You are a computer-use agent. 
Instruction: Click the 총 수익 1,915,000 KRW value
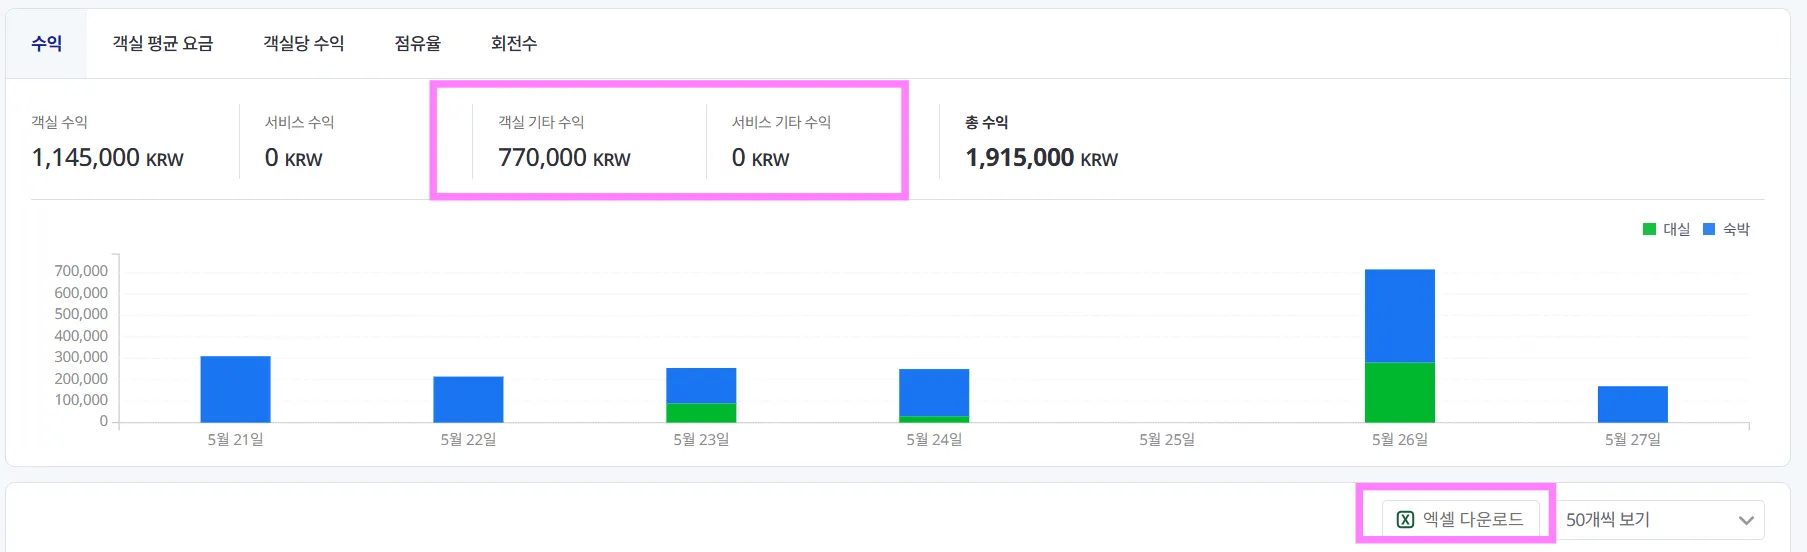[x=1041, y=158]
